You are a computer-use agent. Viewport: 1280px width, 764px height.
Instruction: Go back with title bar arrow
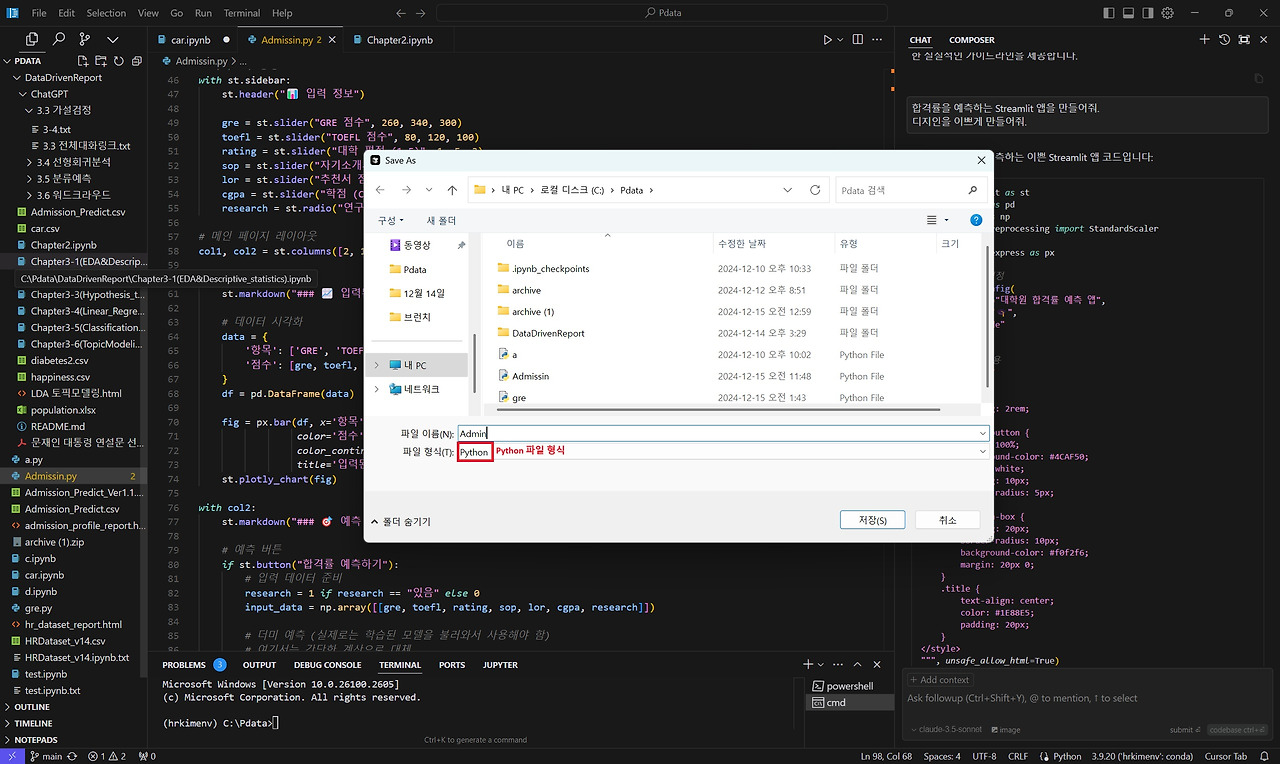click(401, 13)
